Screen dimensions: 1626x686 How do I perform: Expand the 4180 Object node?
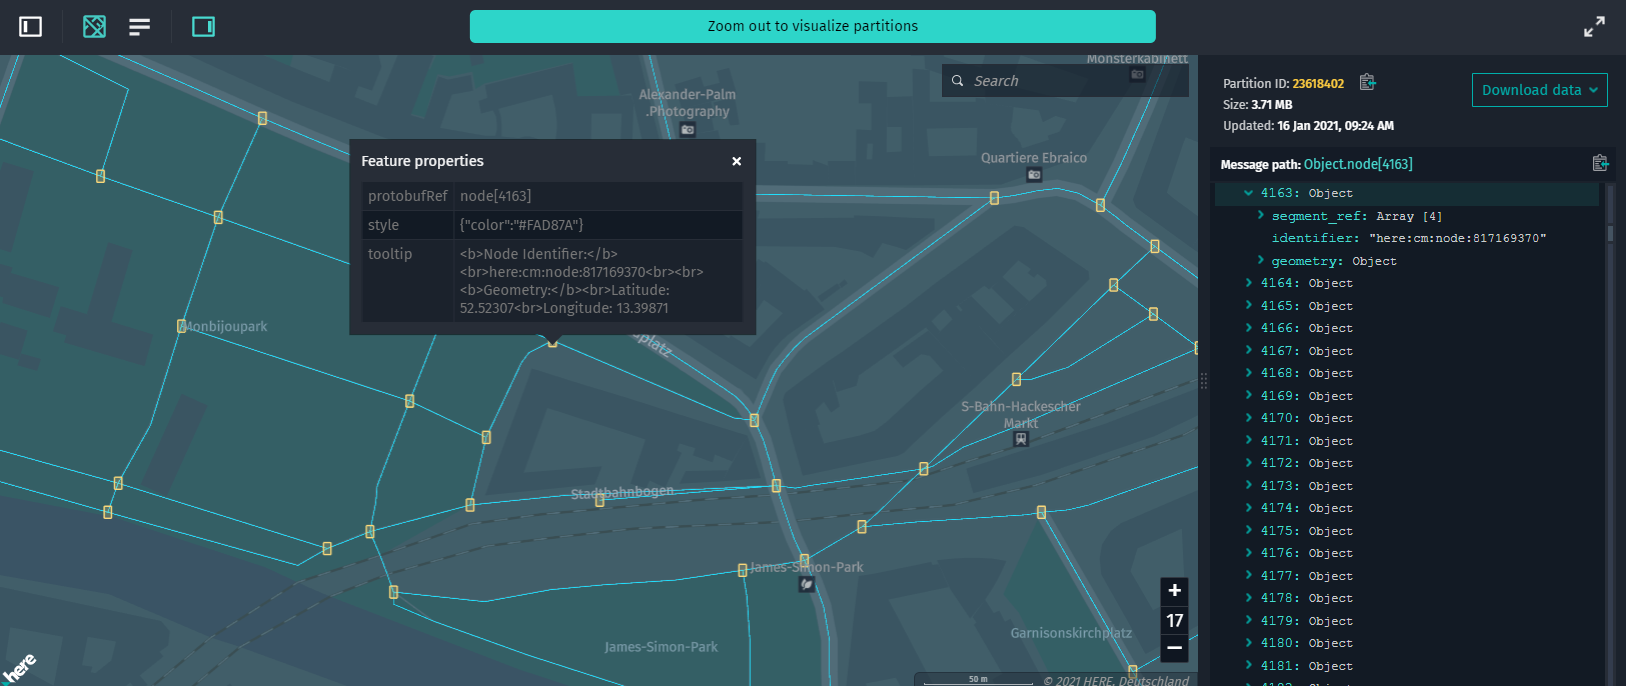click(1248, 643)
